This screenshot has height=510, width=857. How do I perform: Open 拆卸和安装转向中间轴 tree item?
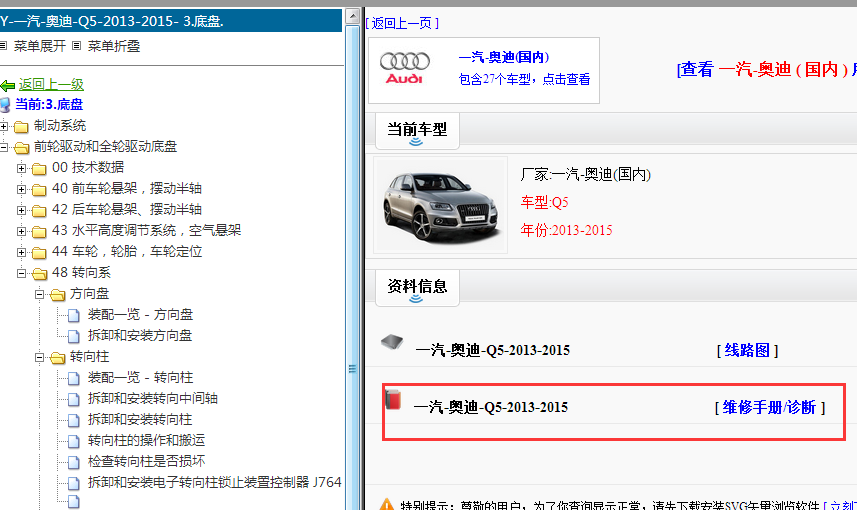point(153,398)
